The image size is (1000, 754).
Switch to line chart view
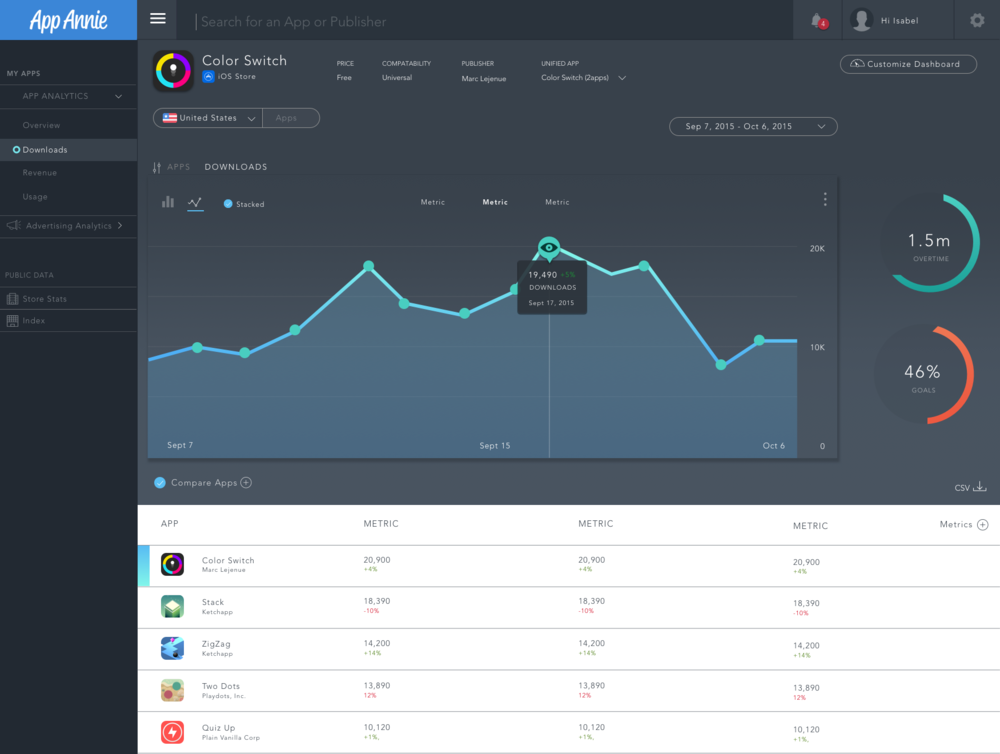click(x=195, y=203)
